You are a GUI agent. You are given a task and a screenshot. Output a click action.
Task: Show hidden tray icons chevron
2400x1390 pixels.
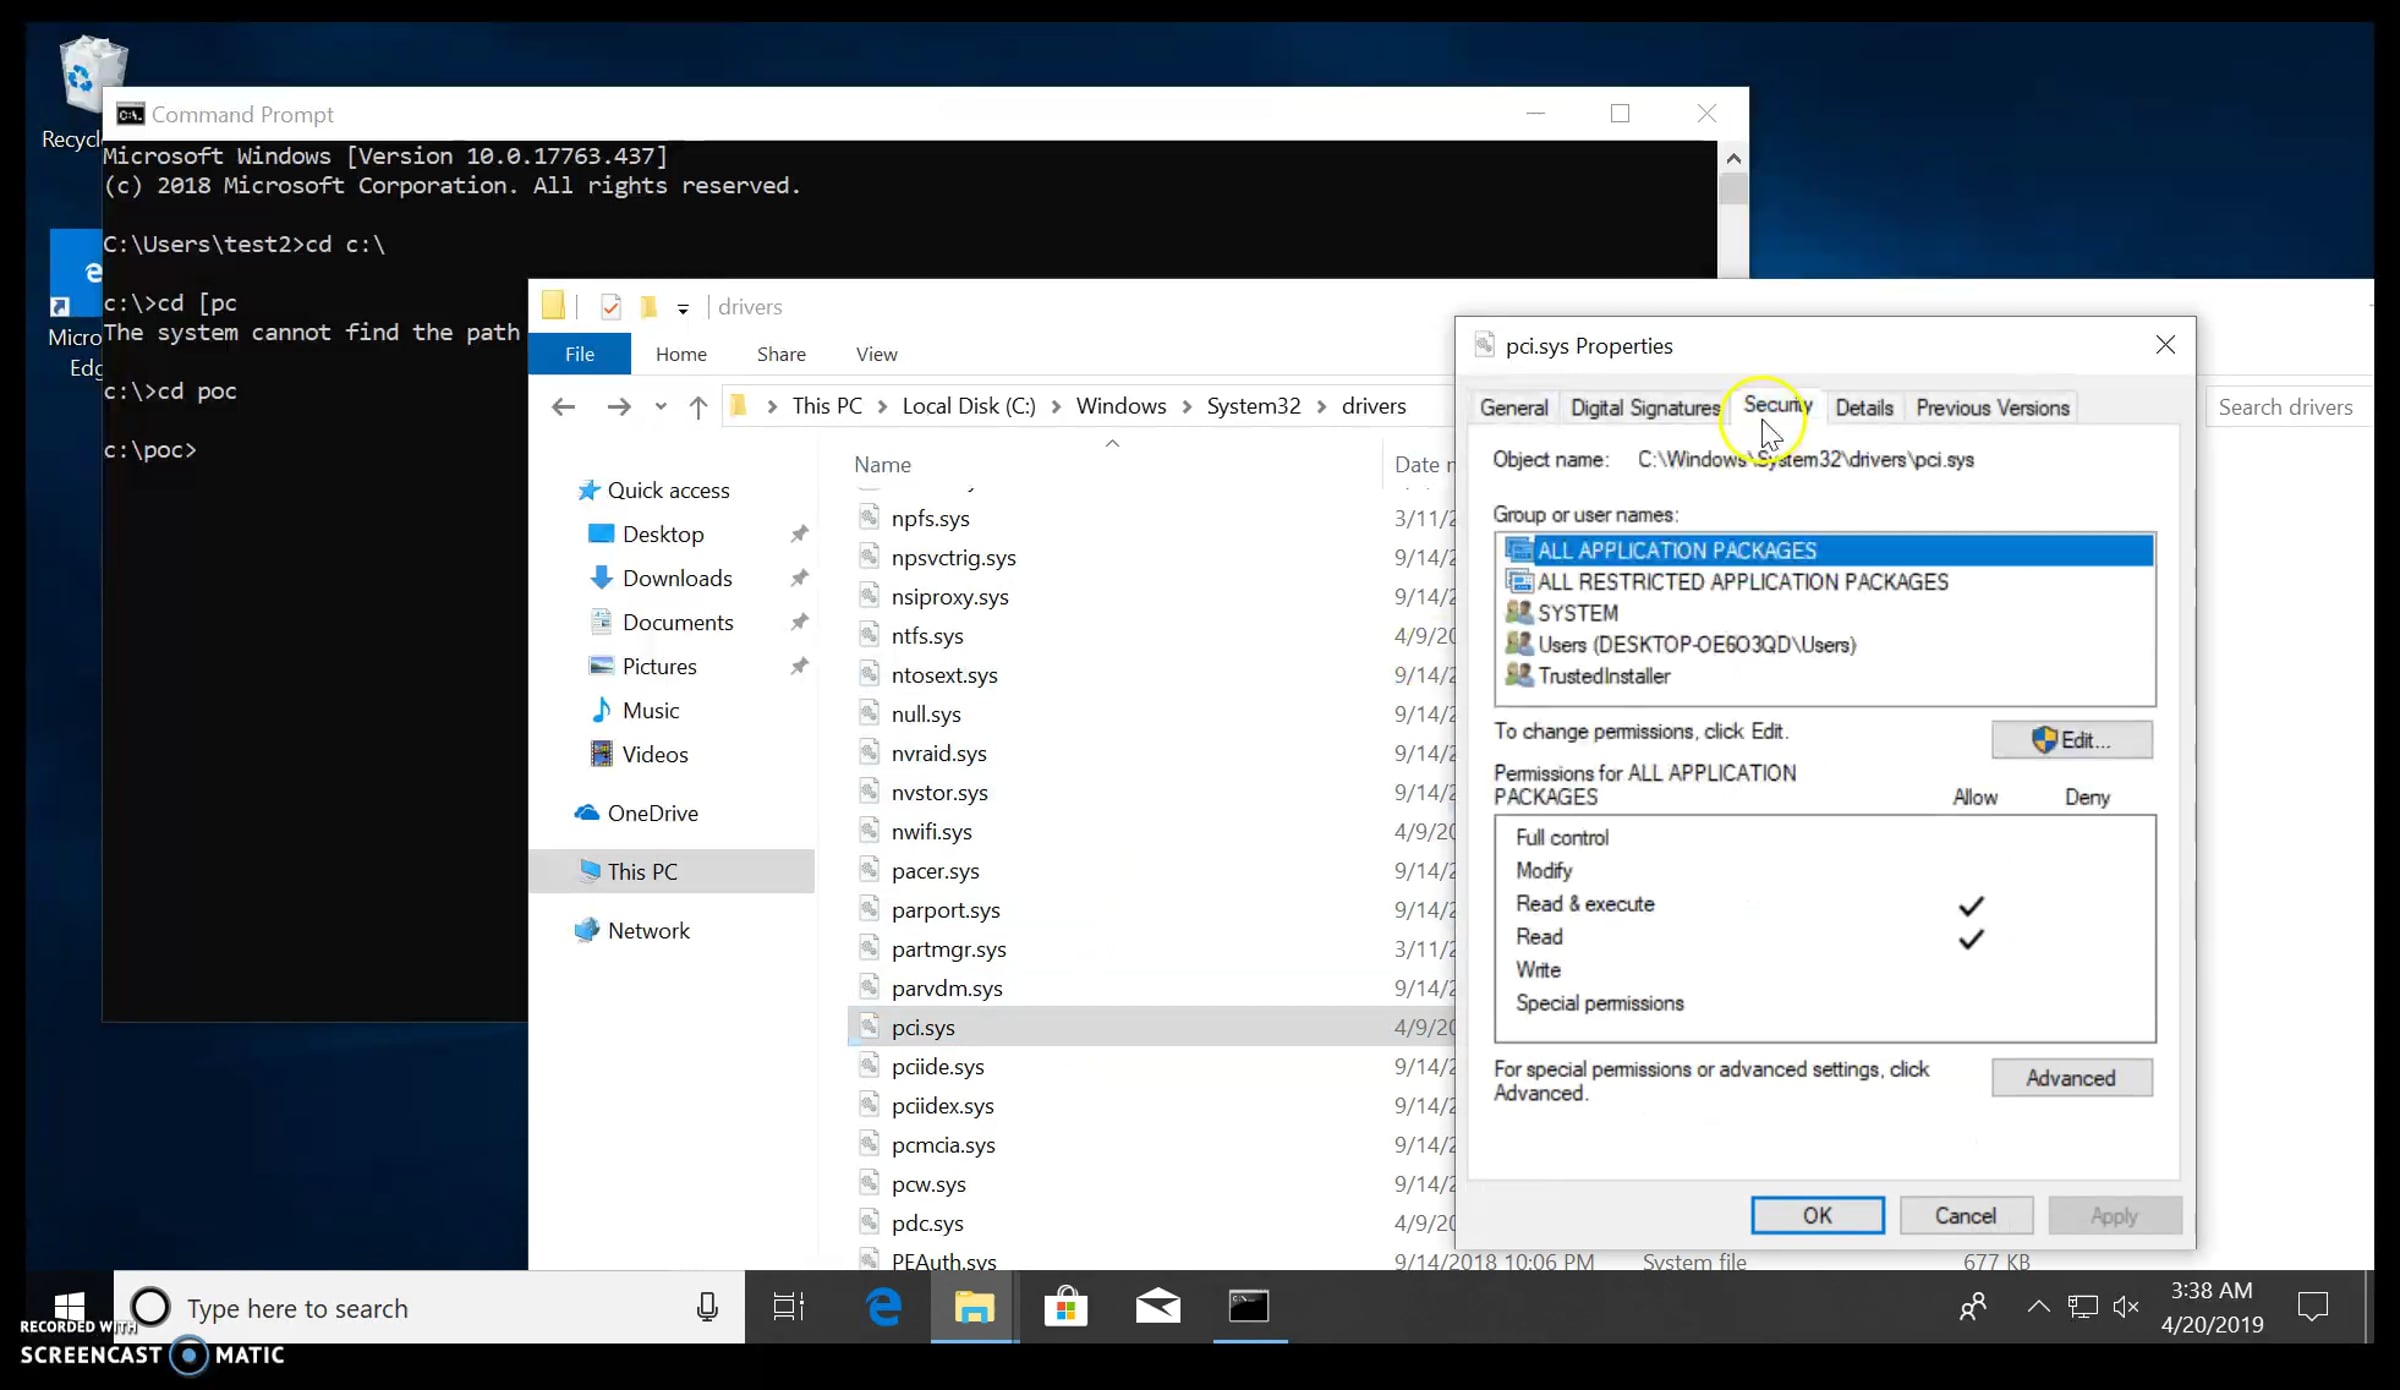2038,1307
